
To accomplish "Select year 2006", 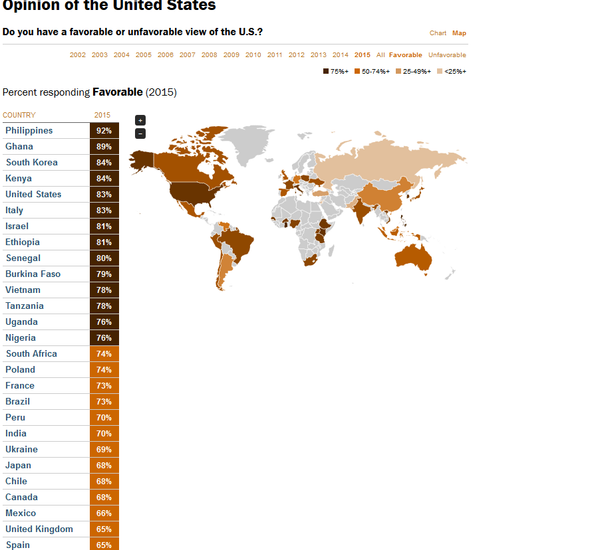I will (x=165, y=55).
